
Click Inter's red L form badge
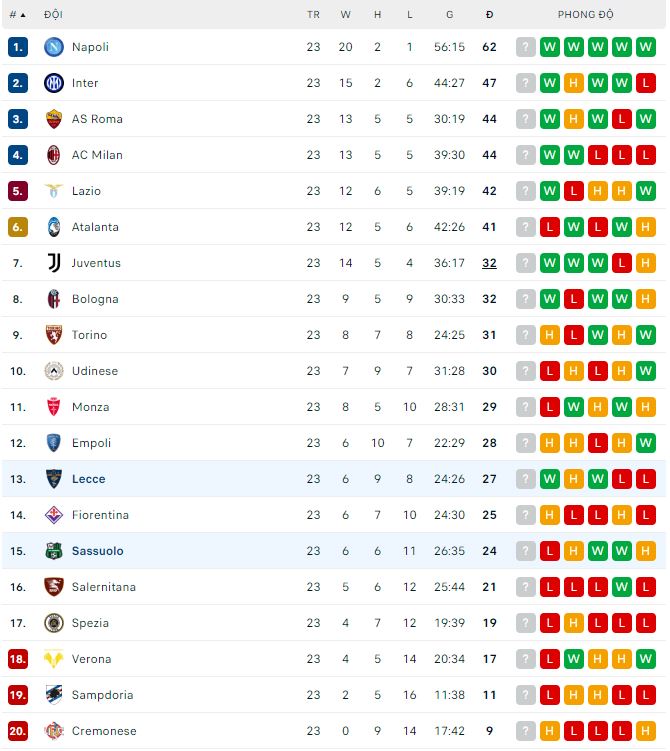click(646, 83)
